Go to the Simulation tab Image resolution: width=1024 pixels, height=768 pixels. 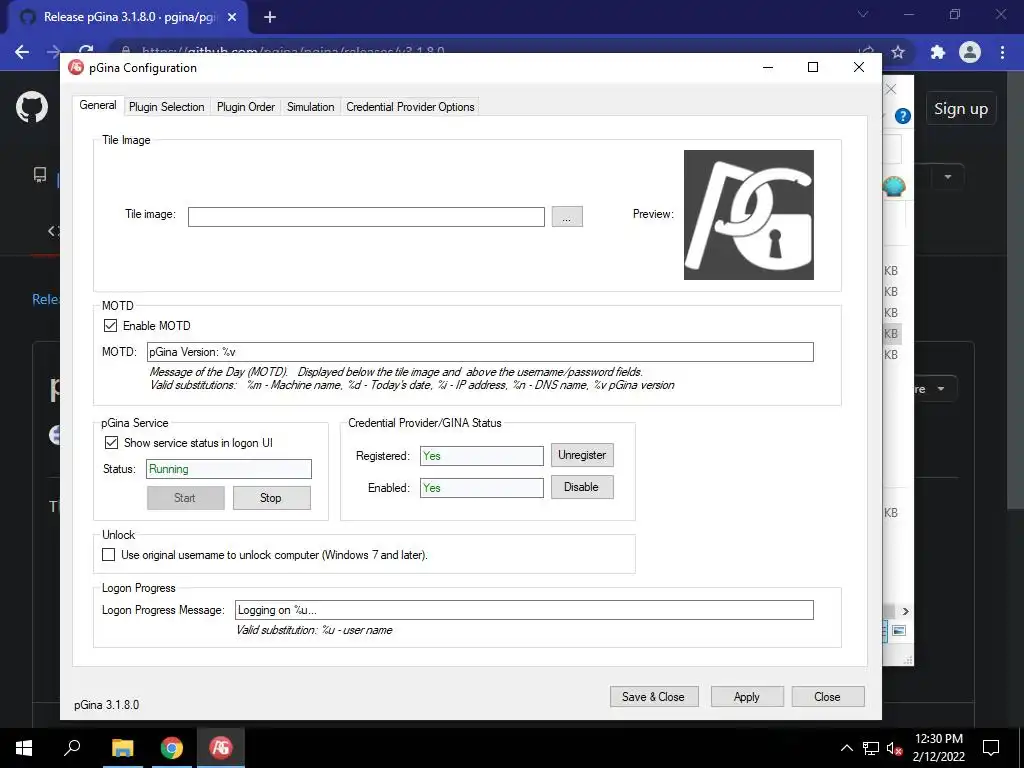pos(310,106)
